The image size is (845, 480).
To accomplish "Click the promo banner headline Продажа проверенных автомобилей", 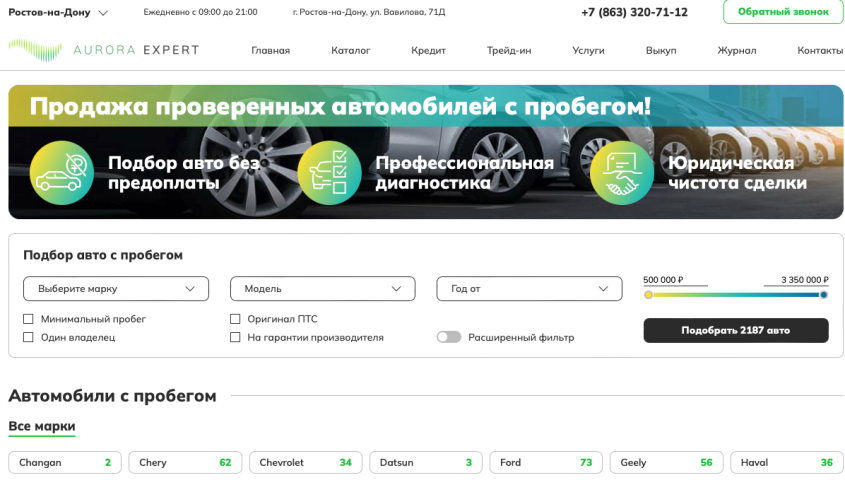I will (x=340, y=106).
